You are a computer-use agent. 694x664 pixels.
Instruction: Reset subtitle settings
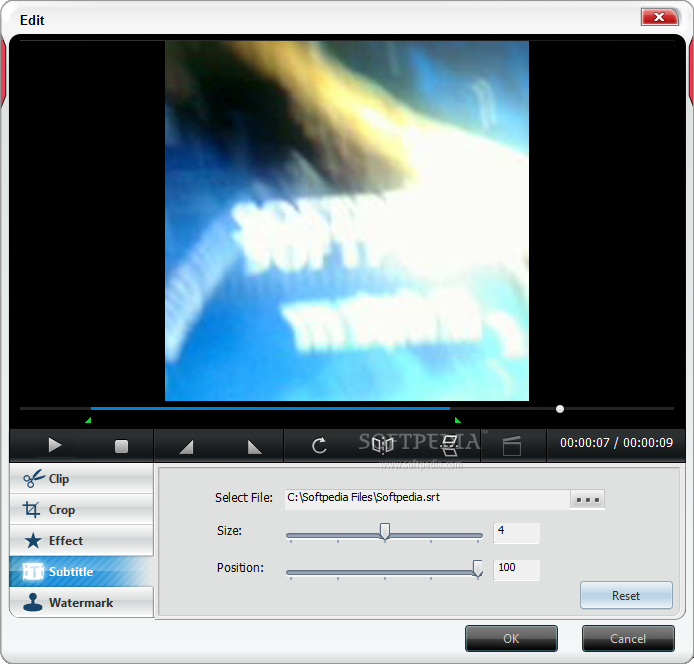point(626,595)
